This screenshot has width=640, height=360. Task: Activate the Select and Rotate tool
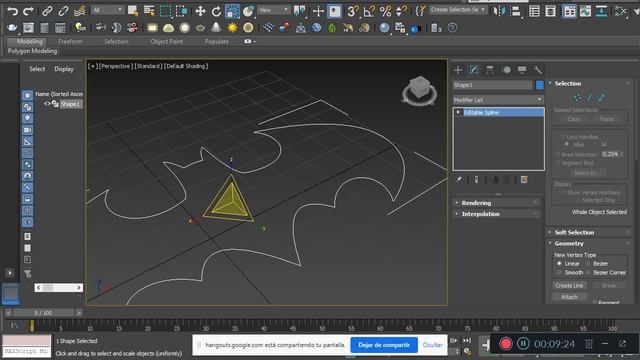(x=216, y=11)
